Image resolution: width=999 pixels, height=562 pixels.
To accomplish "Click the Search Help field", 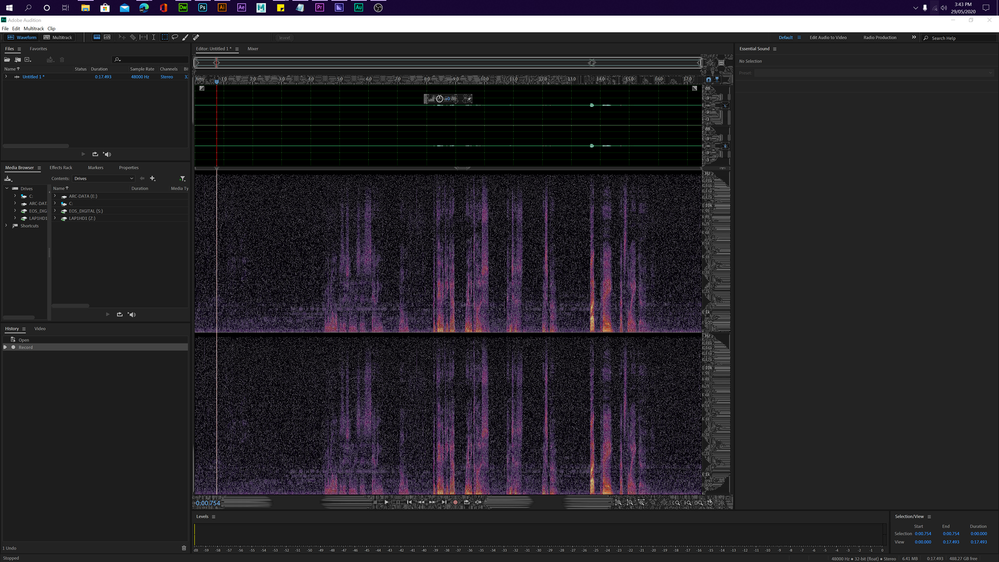I will coord(959,38).
